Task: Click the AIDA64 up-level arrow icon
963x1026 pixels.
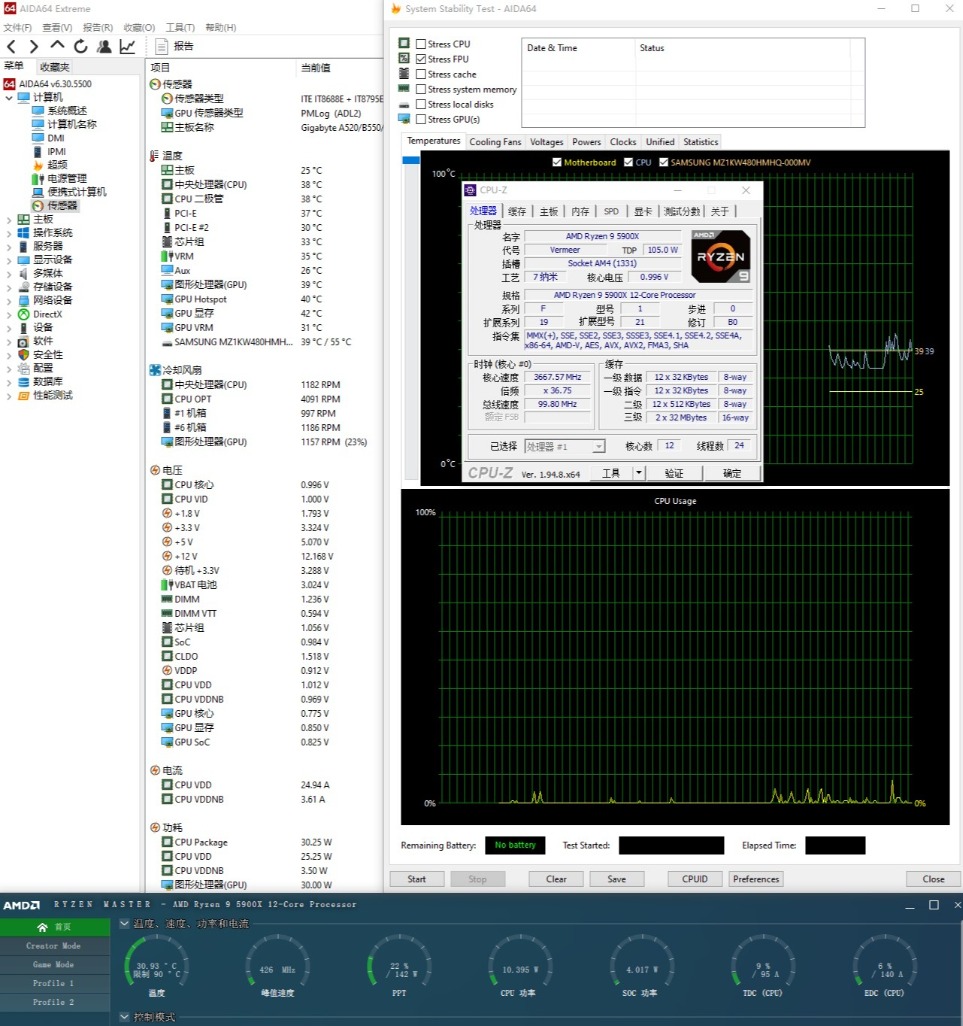Action: (x=58, y=46)
